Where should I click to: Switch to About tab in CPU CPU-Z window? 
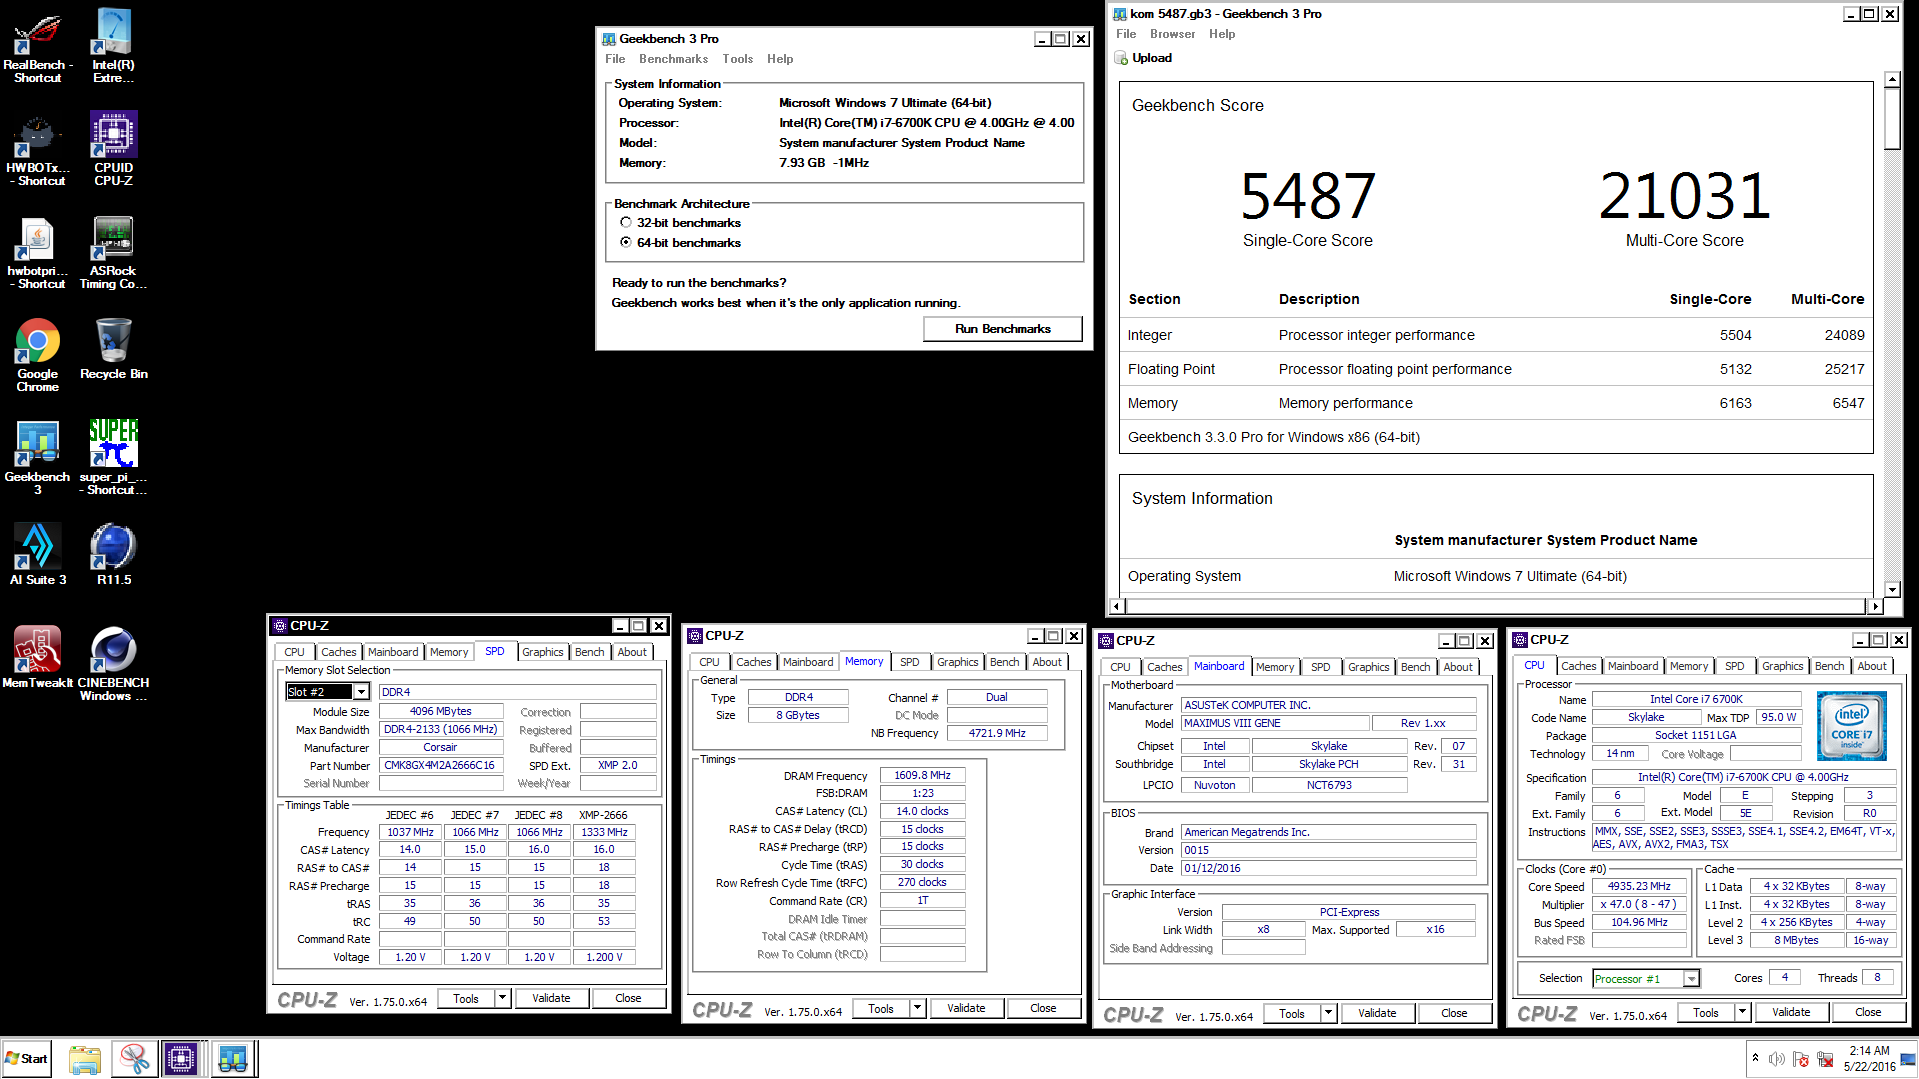pos(1873,666)
